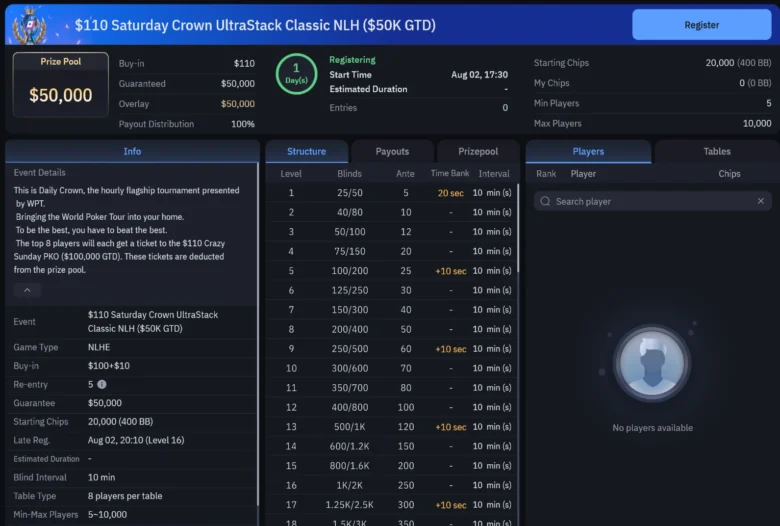The height and width of the screenshot is (526, 780).
Task: Select the Players tab
Action: pyautogui.click(x=588, y=151)
